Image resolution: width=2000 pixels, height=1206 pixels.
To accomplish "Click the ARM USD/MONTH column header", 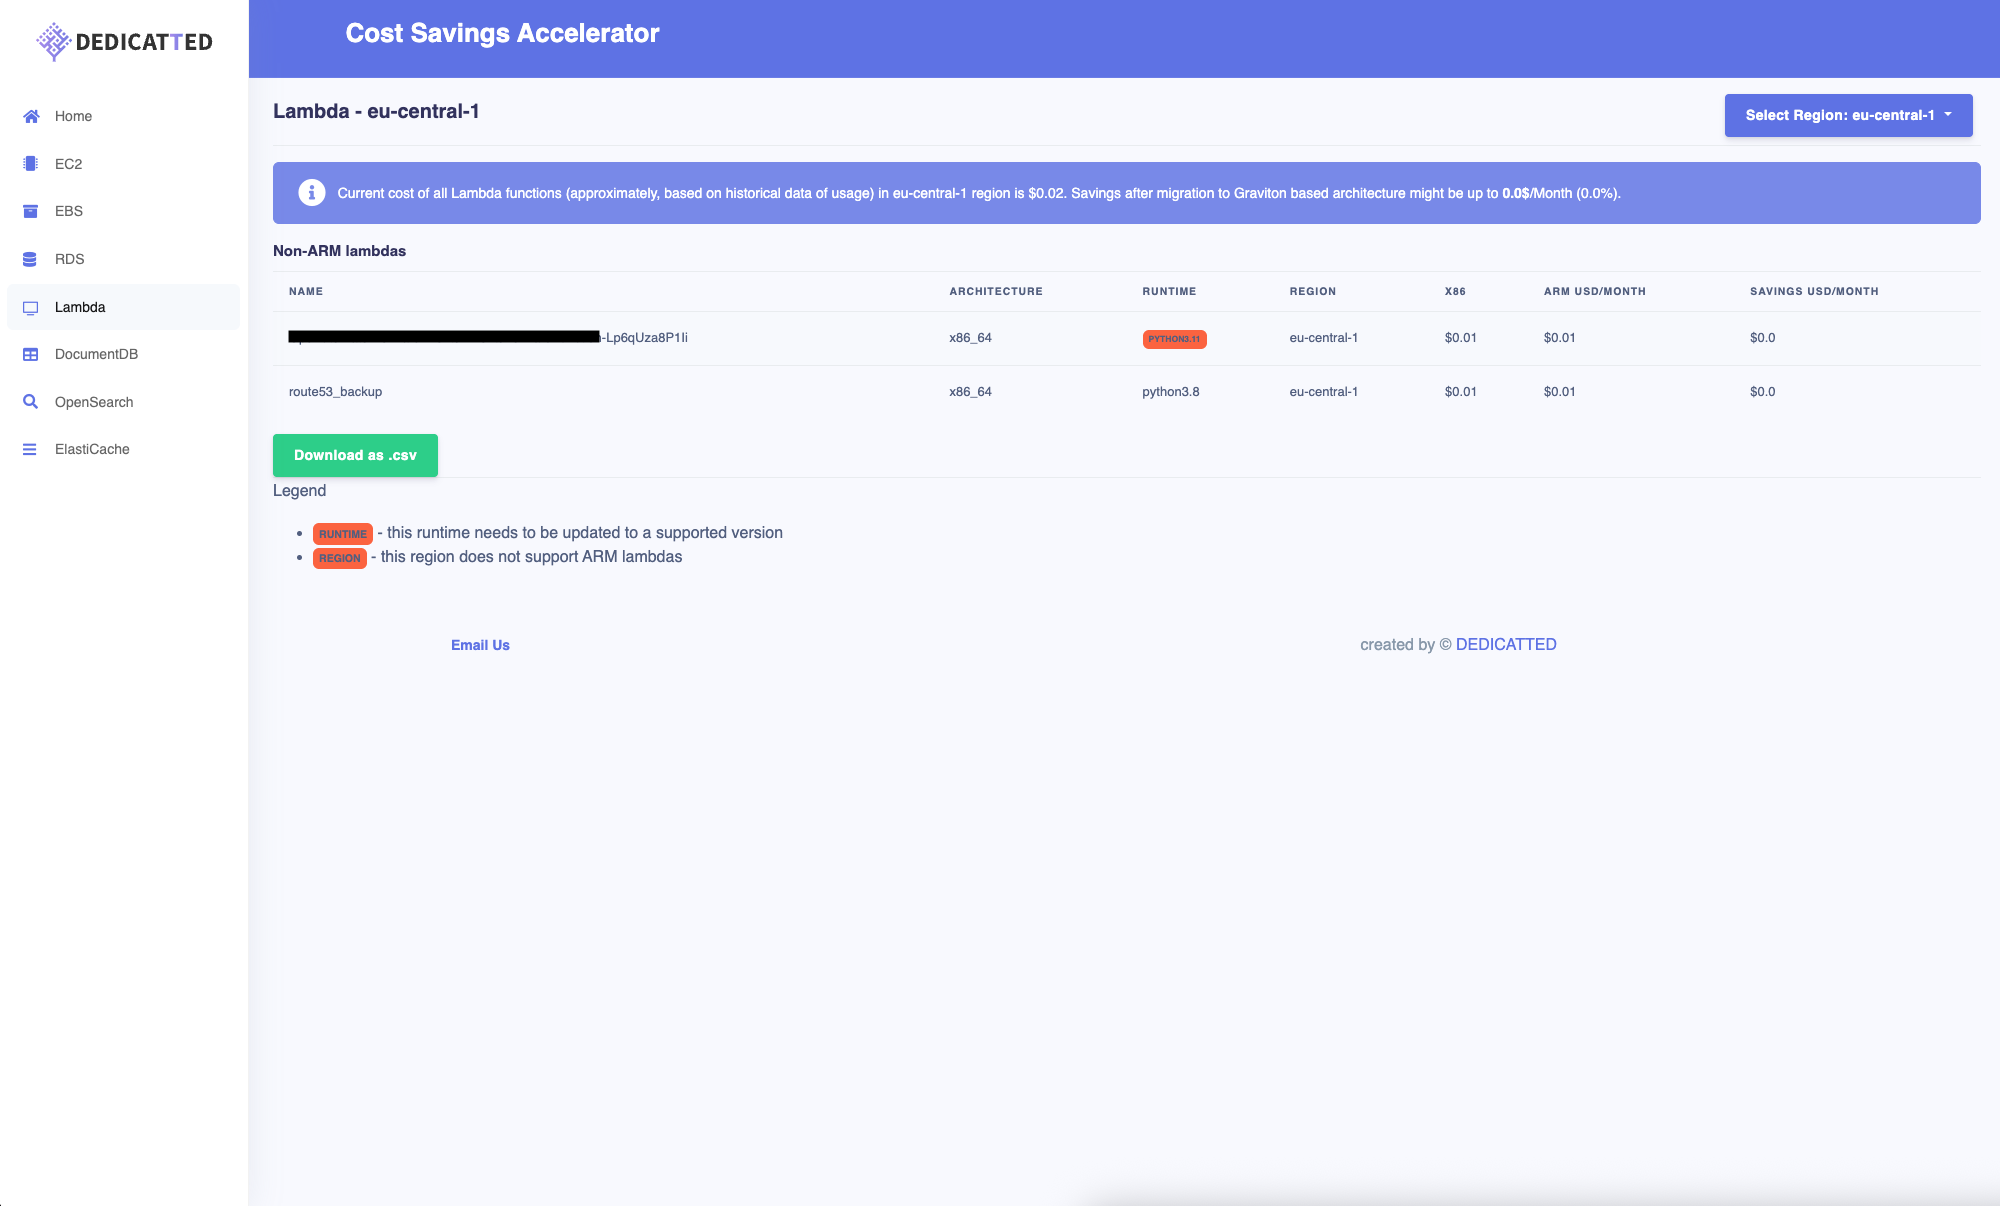I will tap(1594, 291).
